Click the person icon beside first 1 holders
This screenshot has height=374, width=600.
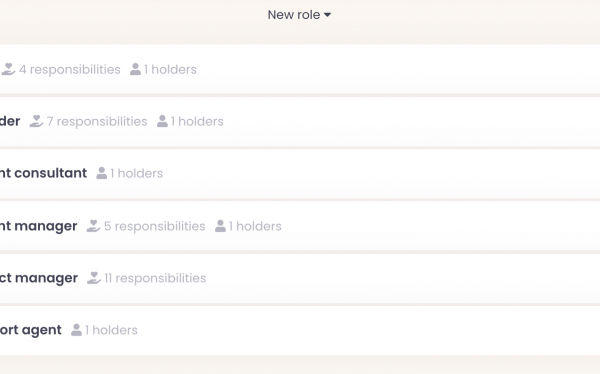pyautogui.click(x=135, y=69)
